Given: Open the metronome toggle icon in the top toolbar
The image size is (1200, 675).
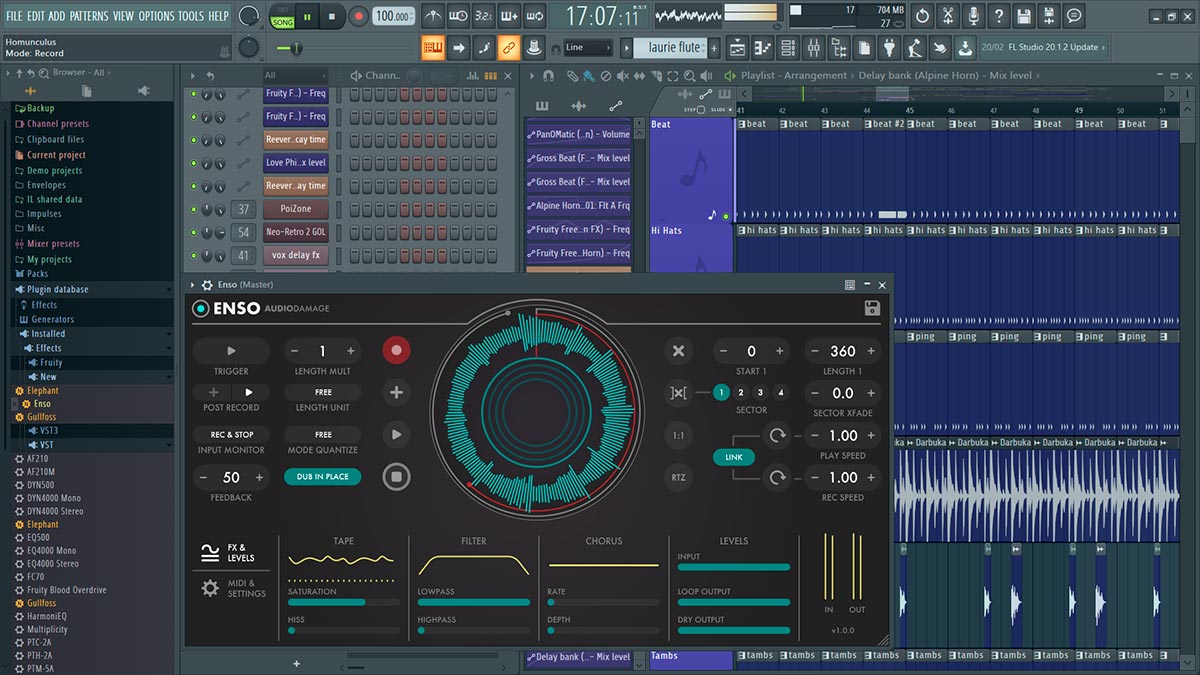Looking at the screenshot, I should pyautogui.click(x=433, y=16).
